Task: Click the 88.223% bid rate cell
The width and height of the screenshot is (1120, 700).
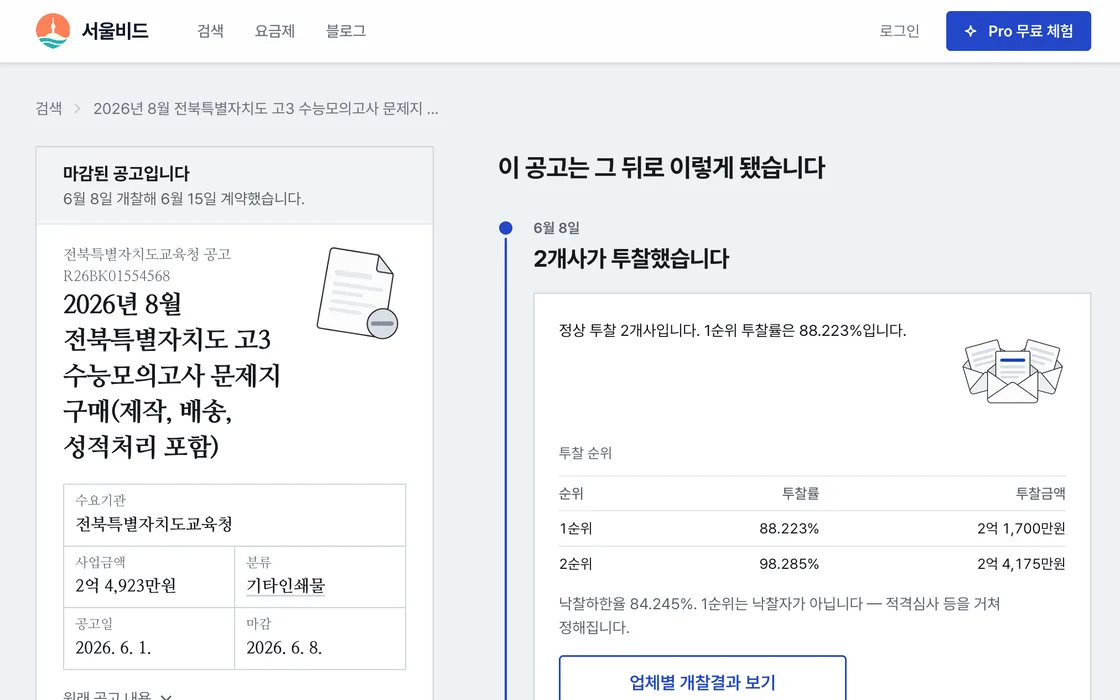Action: tap(789, 529)
